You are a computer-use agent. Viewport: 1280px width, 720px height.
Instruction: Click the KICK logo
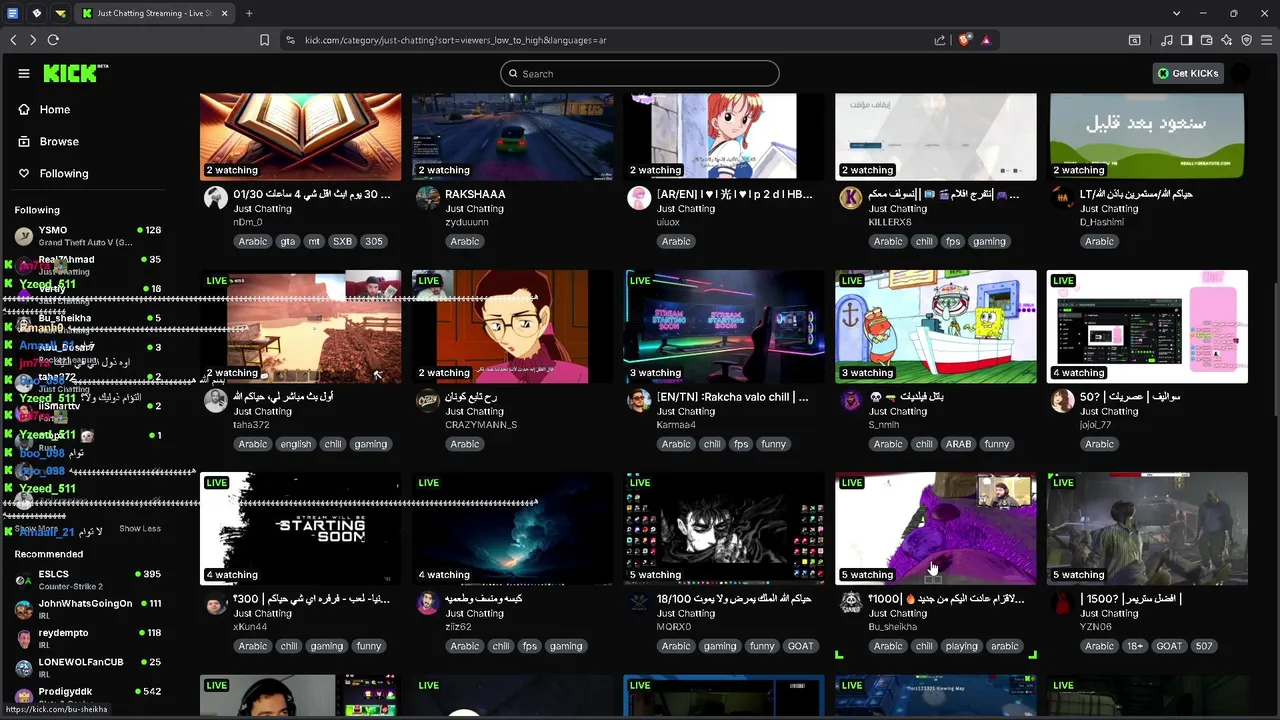(x=74, y=73)
